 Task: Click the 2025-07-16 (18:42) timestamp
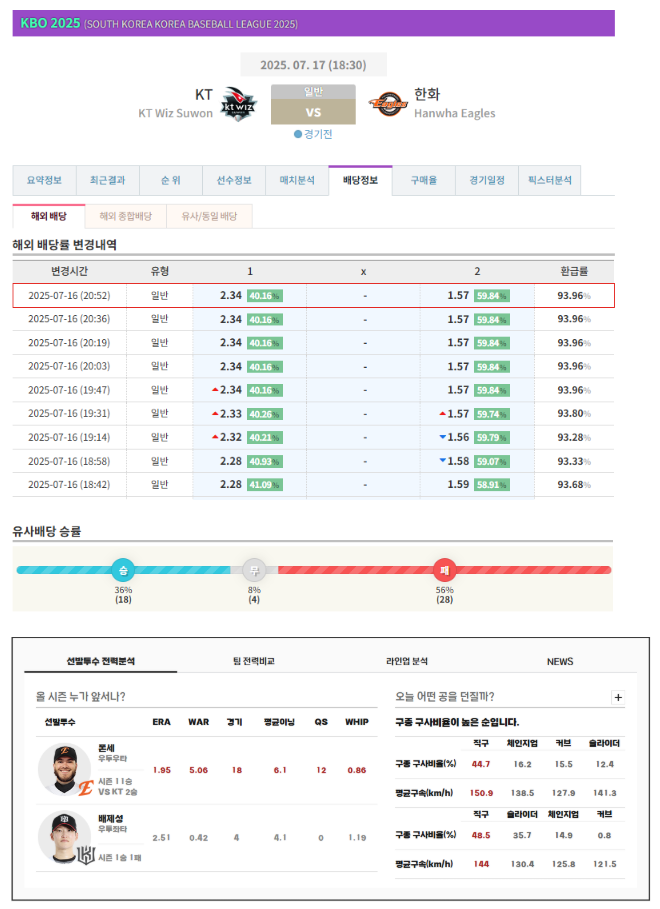coord(69,484)
